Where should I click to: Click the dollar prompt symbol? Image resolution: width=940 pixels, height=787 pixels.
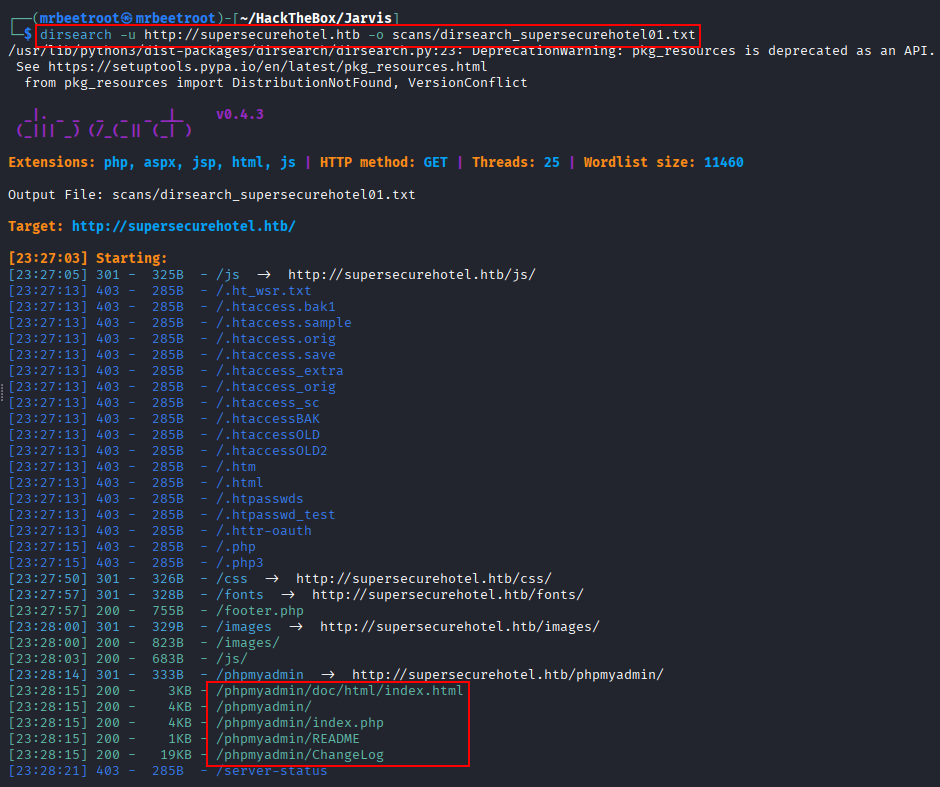[x=28, y=35]
